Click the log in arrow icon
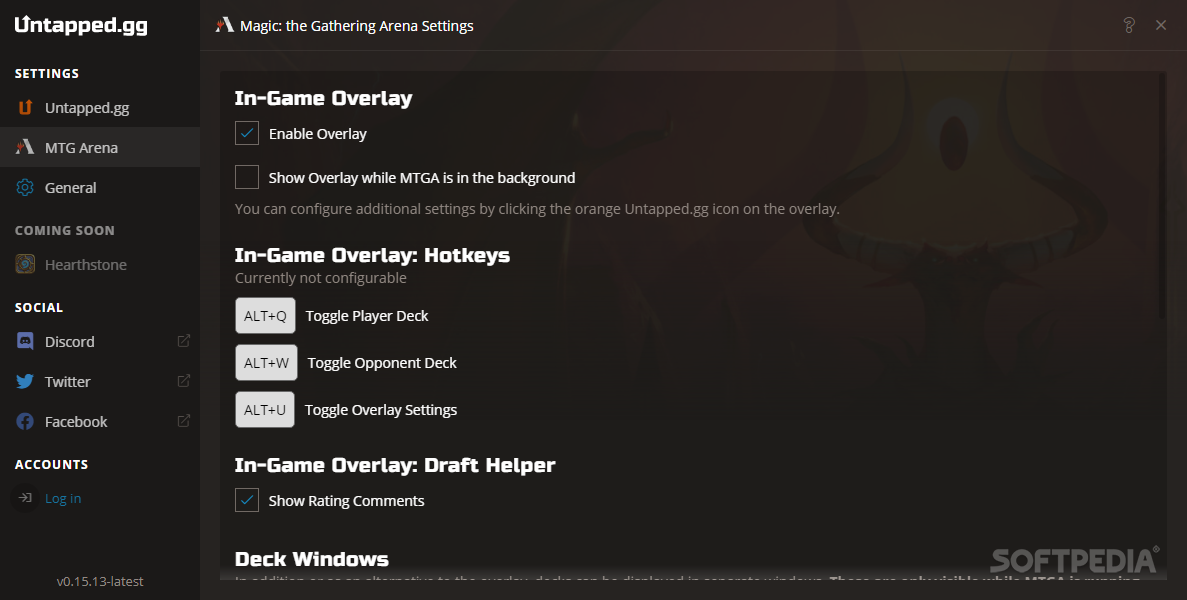This screenshot has width=1187, height=600. 25,498
